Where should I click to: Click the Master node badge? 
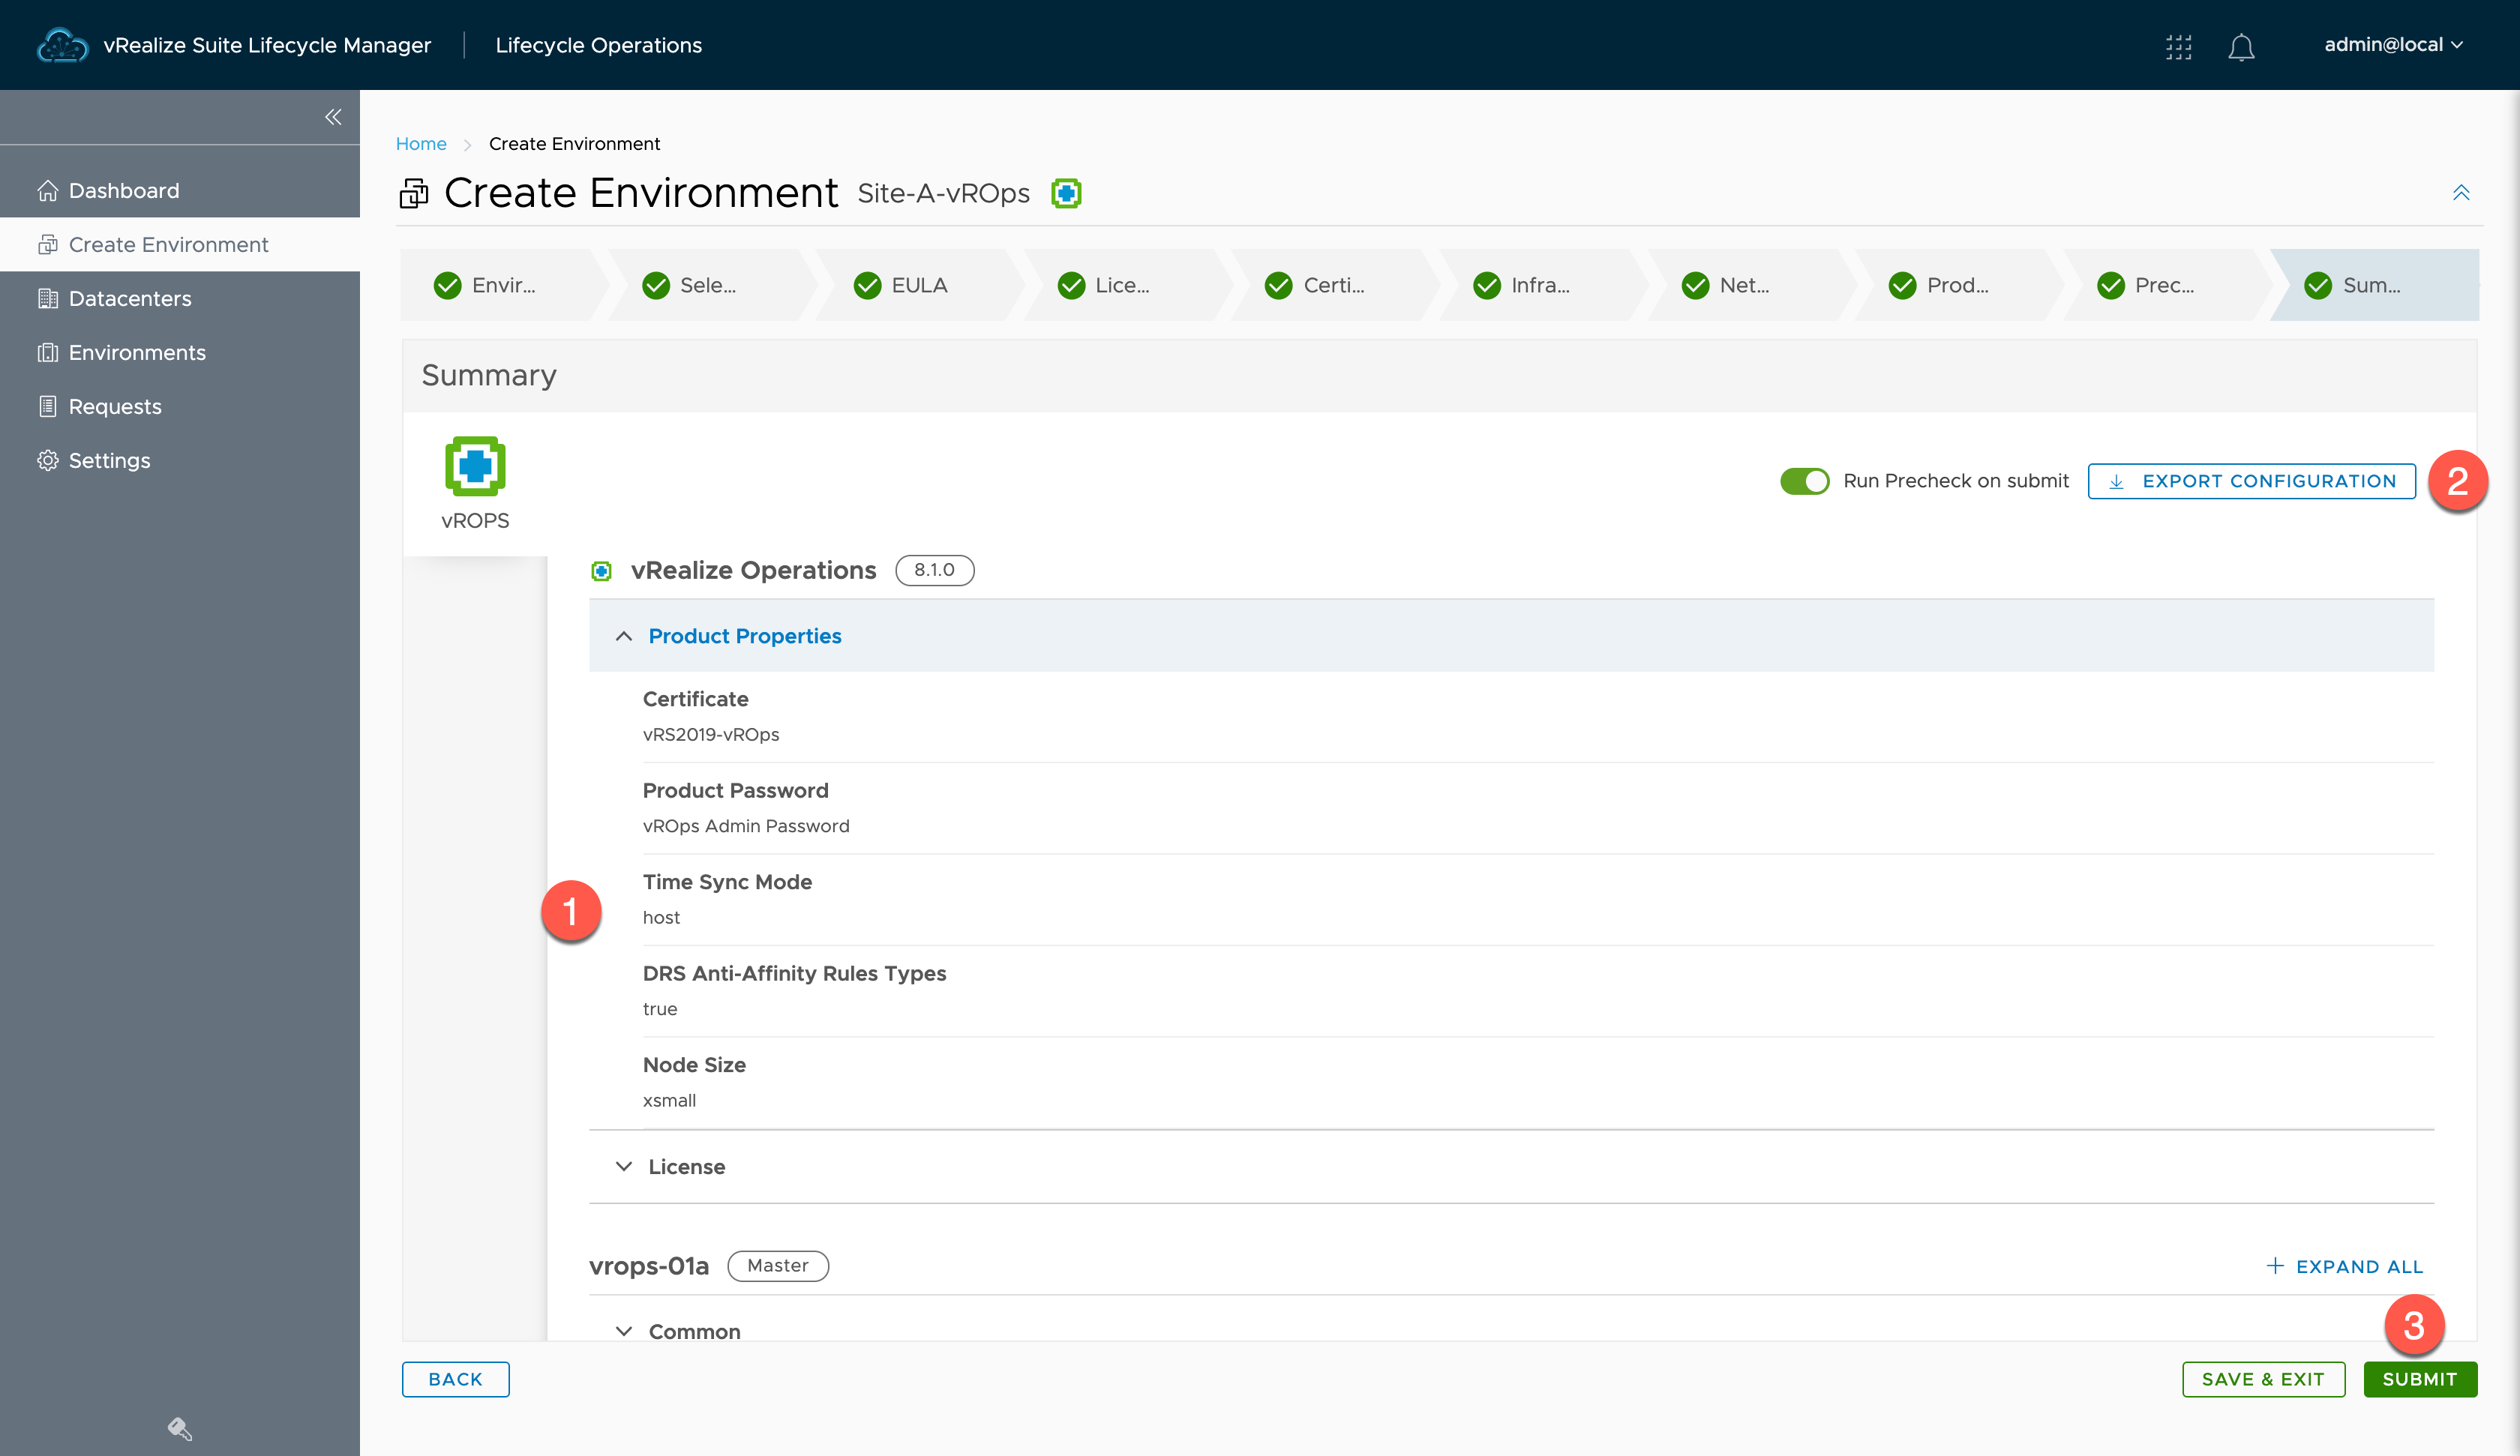pos(778,1266)
